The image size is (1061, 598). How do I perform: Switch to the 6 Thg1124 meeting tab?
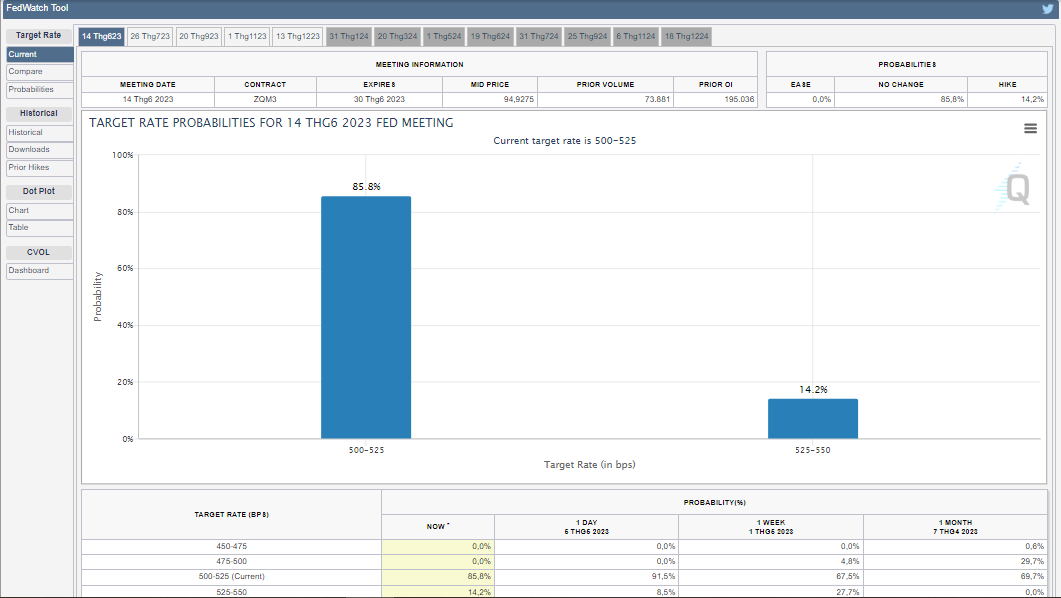coord(636,37)
